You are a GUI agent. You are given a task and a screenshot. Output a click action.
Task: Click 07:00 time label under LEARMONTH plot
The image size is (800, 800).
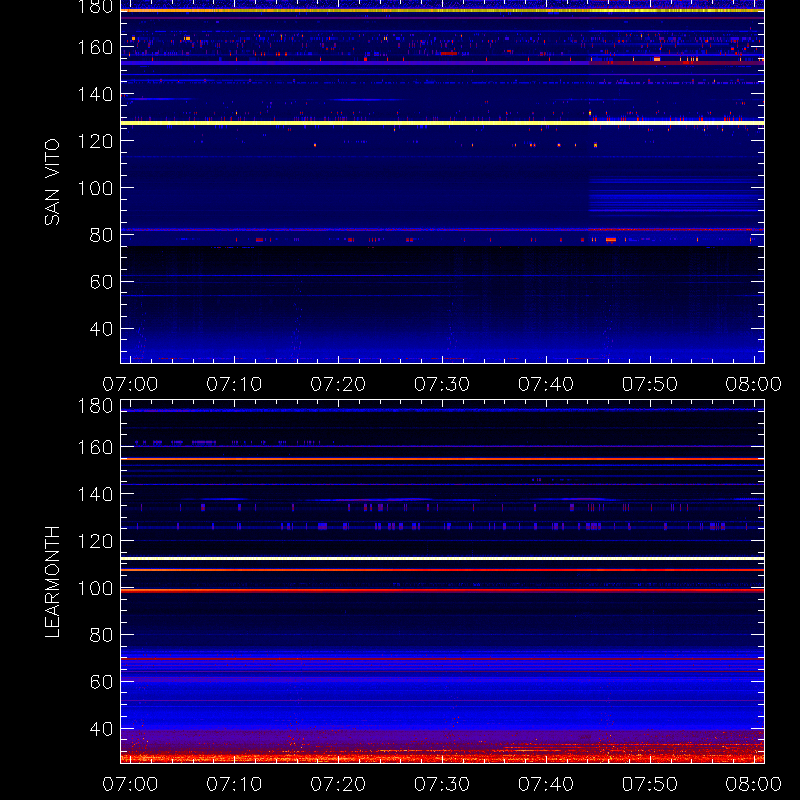pos(130,784)
